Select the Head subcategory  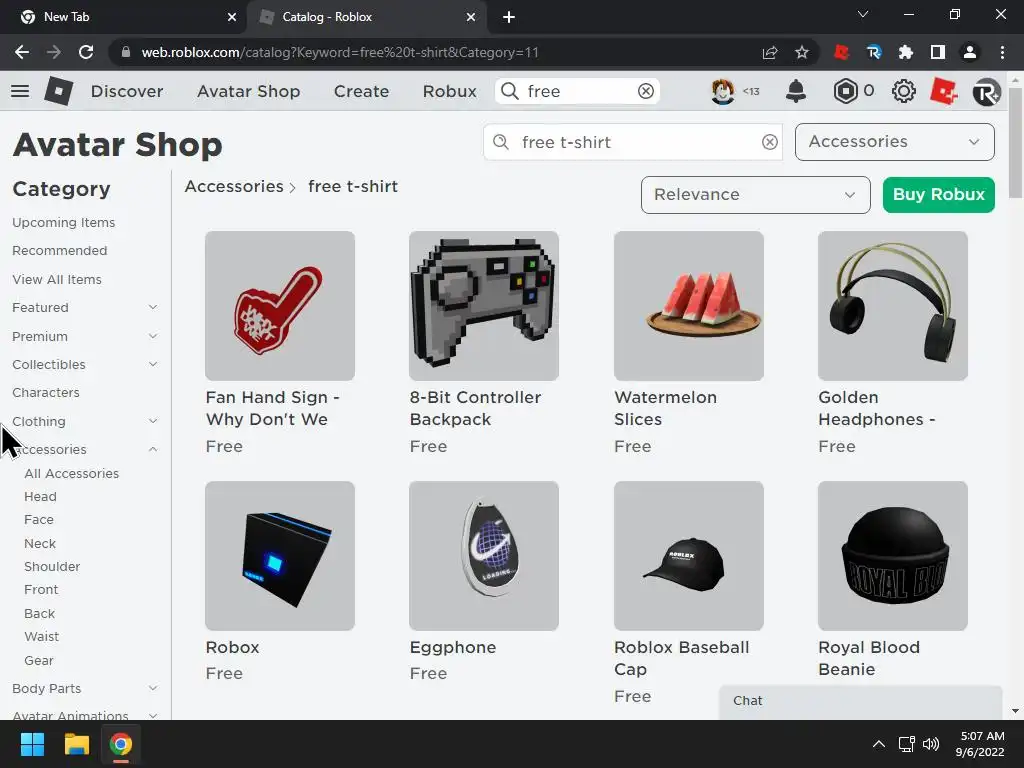[x=40, y=497]
